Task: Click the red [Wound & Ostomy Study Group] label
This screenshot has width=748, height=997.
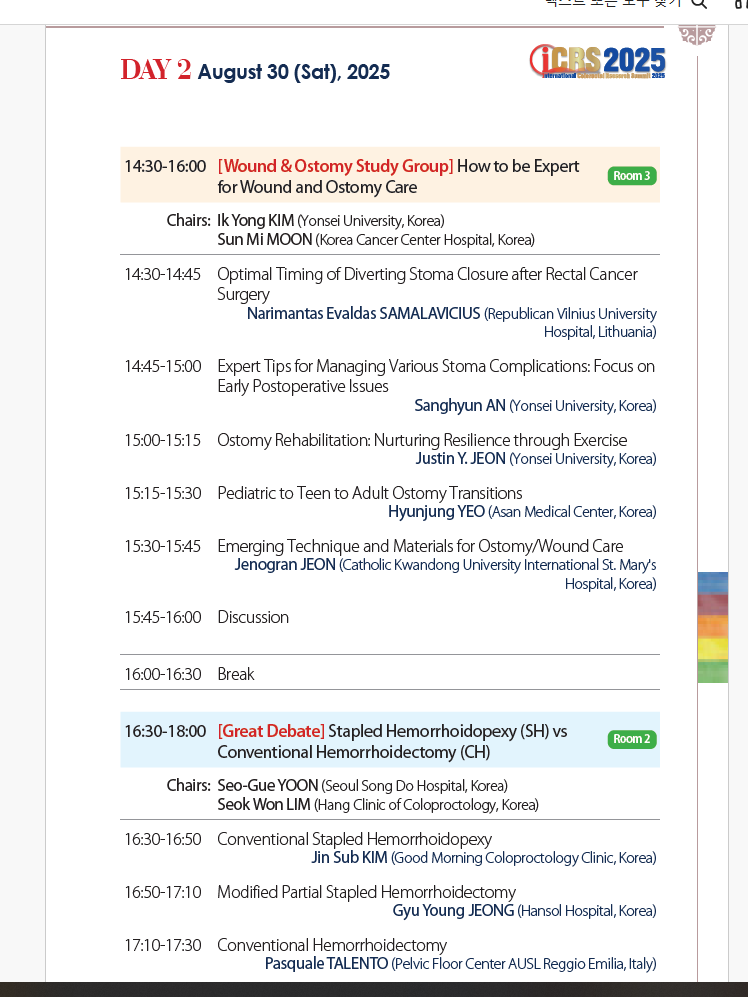Action: [x=335, y=166]
